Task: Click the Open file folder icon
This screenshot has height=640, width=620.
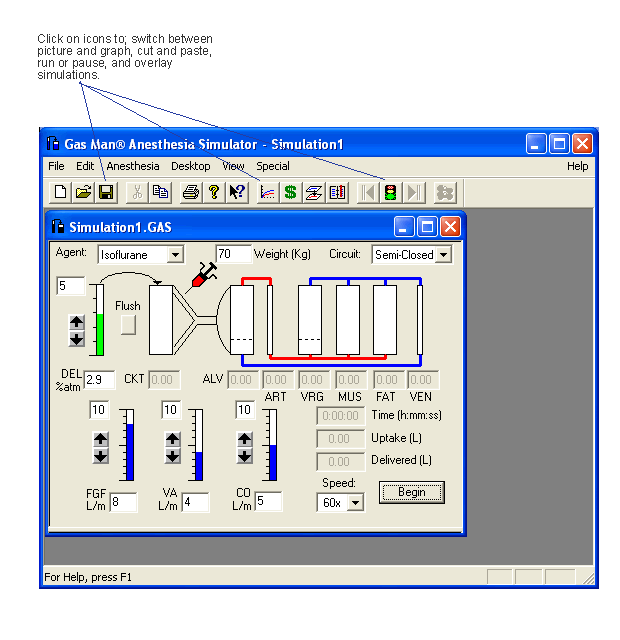Action: point(83,192)
